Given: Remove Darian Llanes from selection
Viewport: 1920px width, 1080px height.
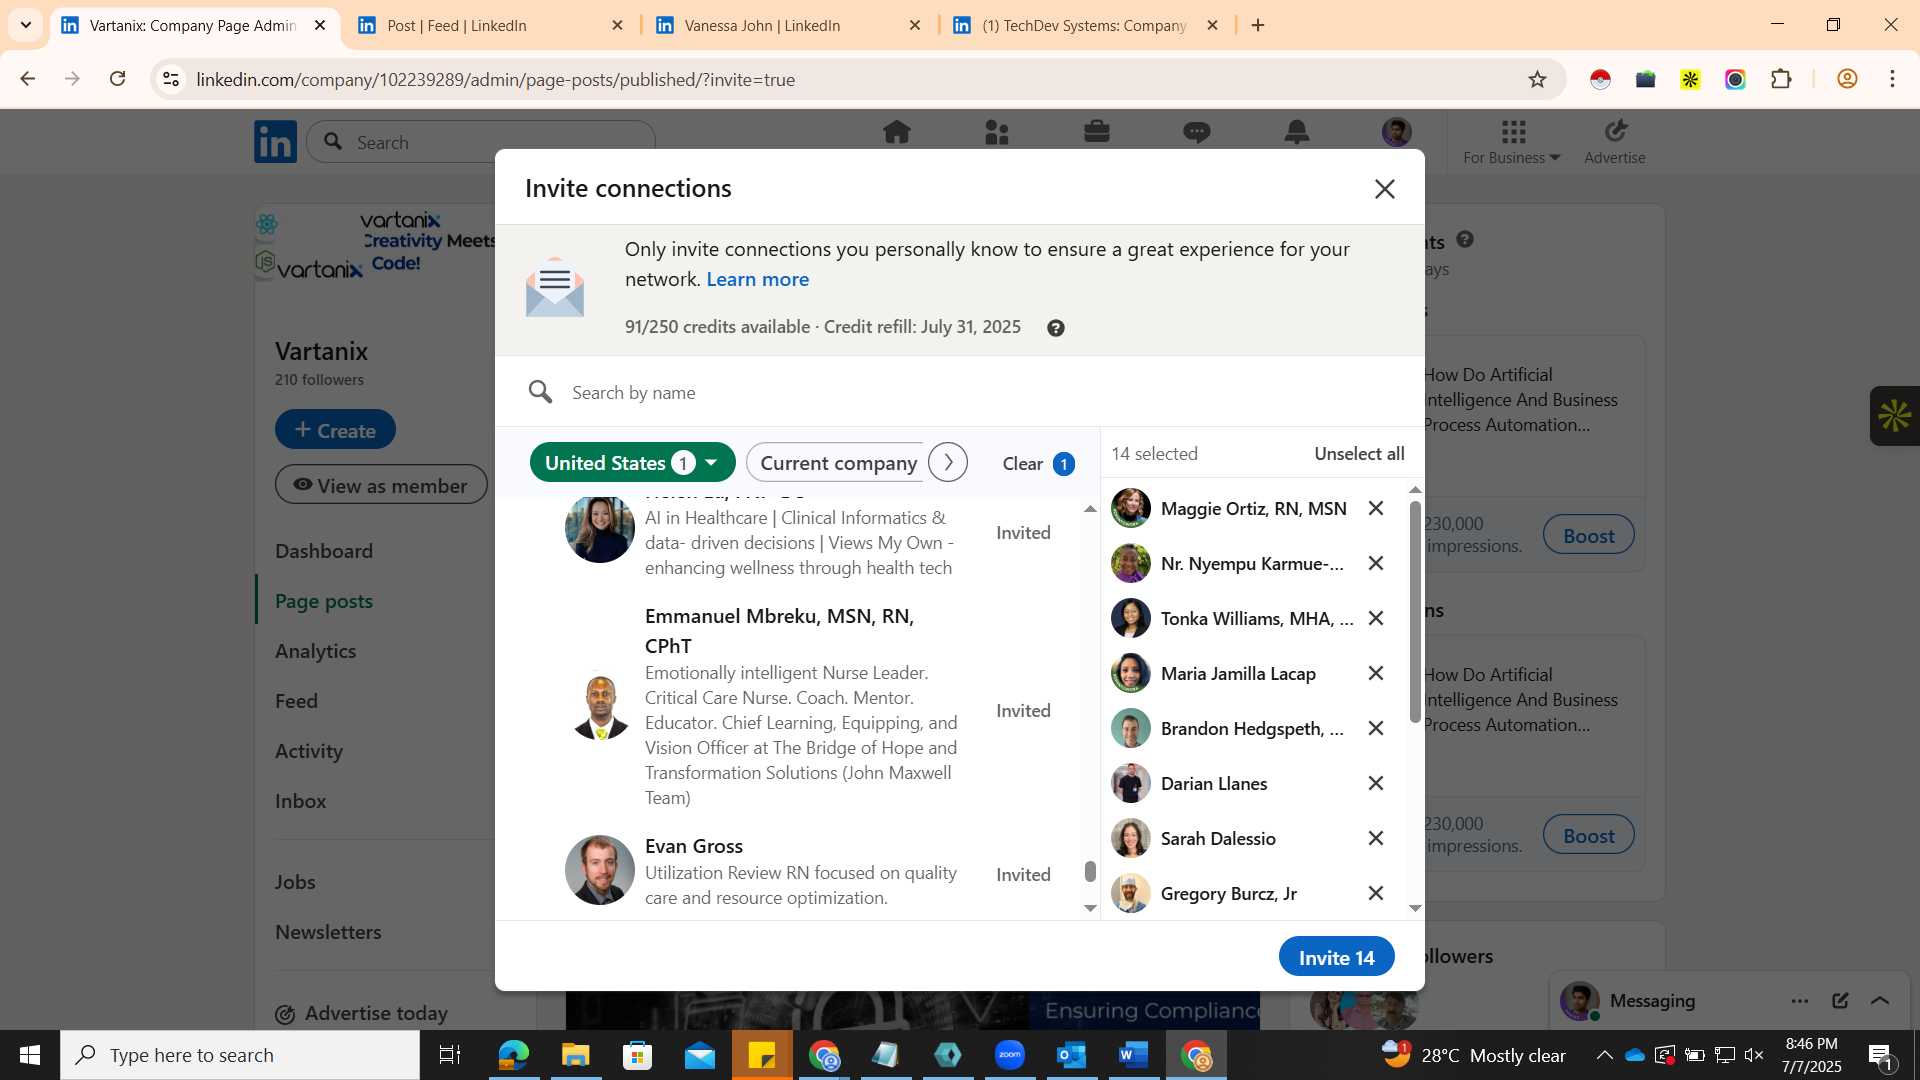Looking at the screenshot, I should point(1376,784).
